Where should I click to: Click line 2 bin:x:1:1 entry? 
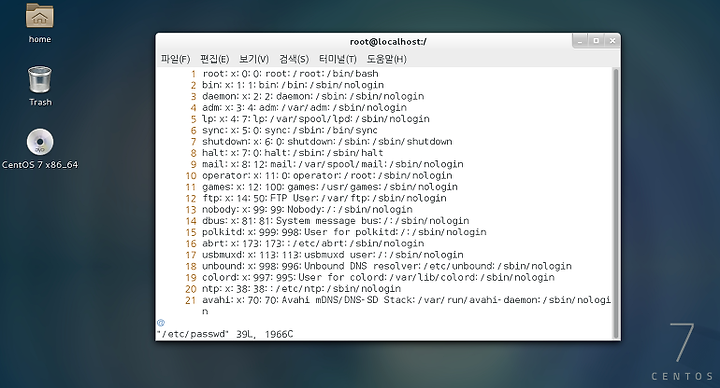pyautogui.click(x=293, y=85)
